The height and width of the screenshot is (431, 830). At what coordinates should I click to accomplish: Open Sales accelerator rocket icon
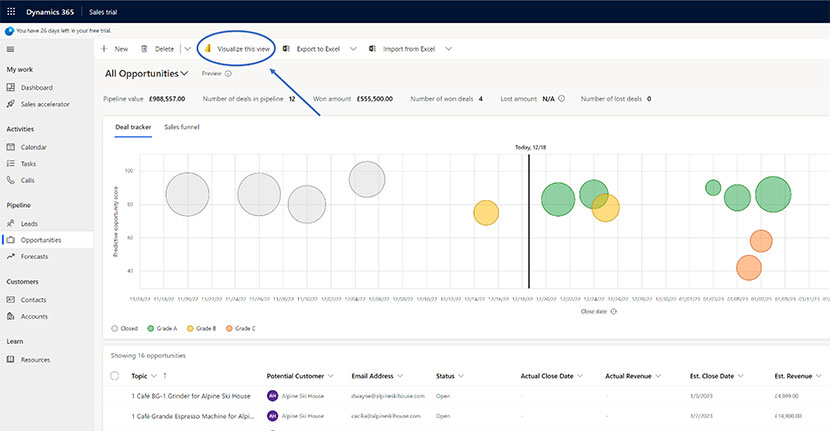[x=11, y=104]
